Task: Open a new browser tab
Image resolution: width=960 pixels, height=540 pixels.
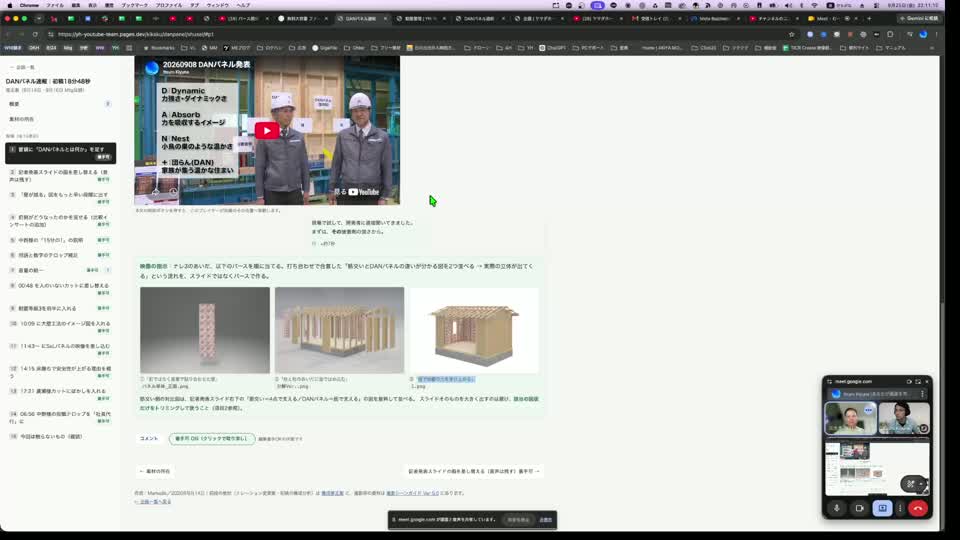Action: tap(869, 18)
